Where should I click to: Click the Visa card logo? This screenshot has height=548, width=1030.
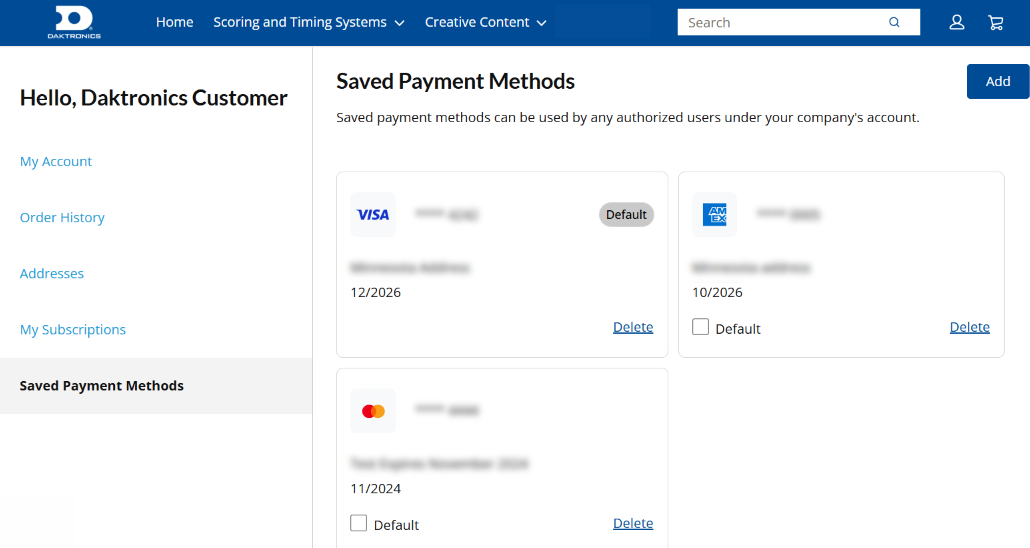coord(373,215)
